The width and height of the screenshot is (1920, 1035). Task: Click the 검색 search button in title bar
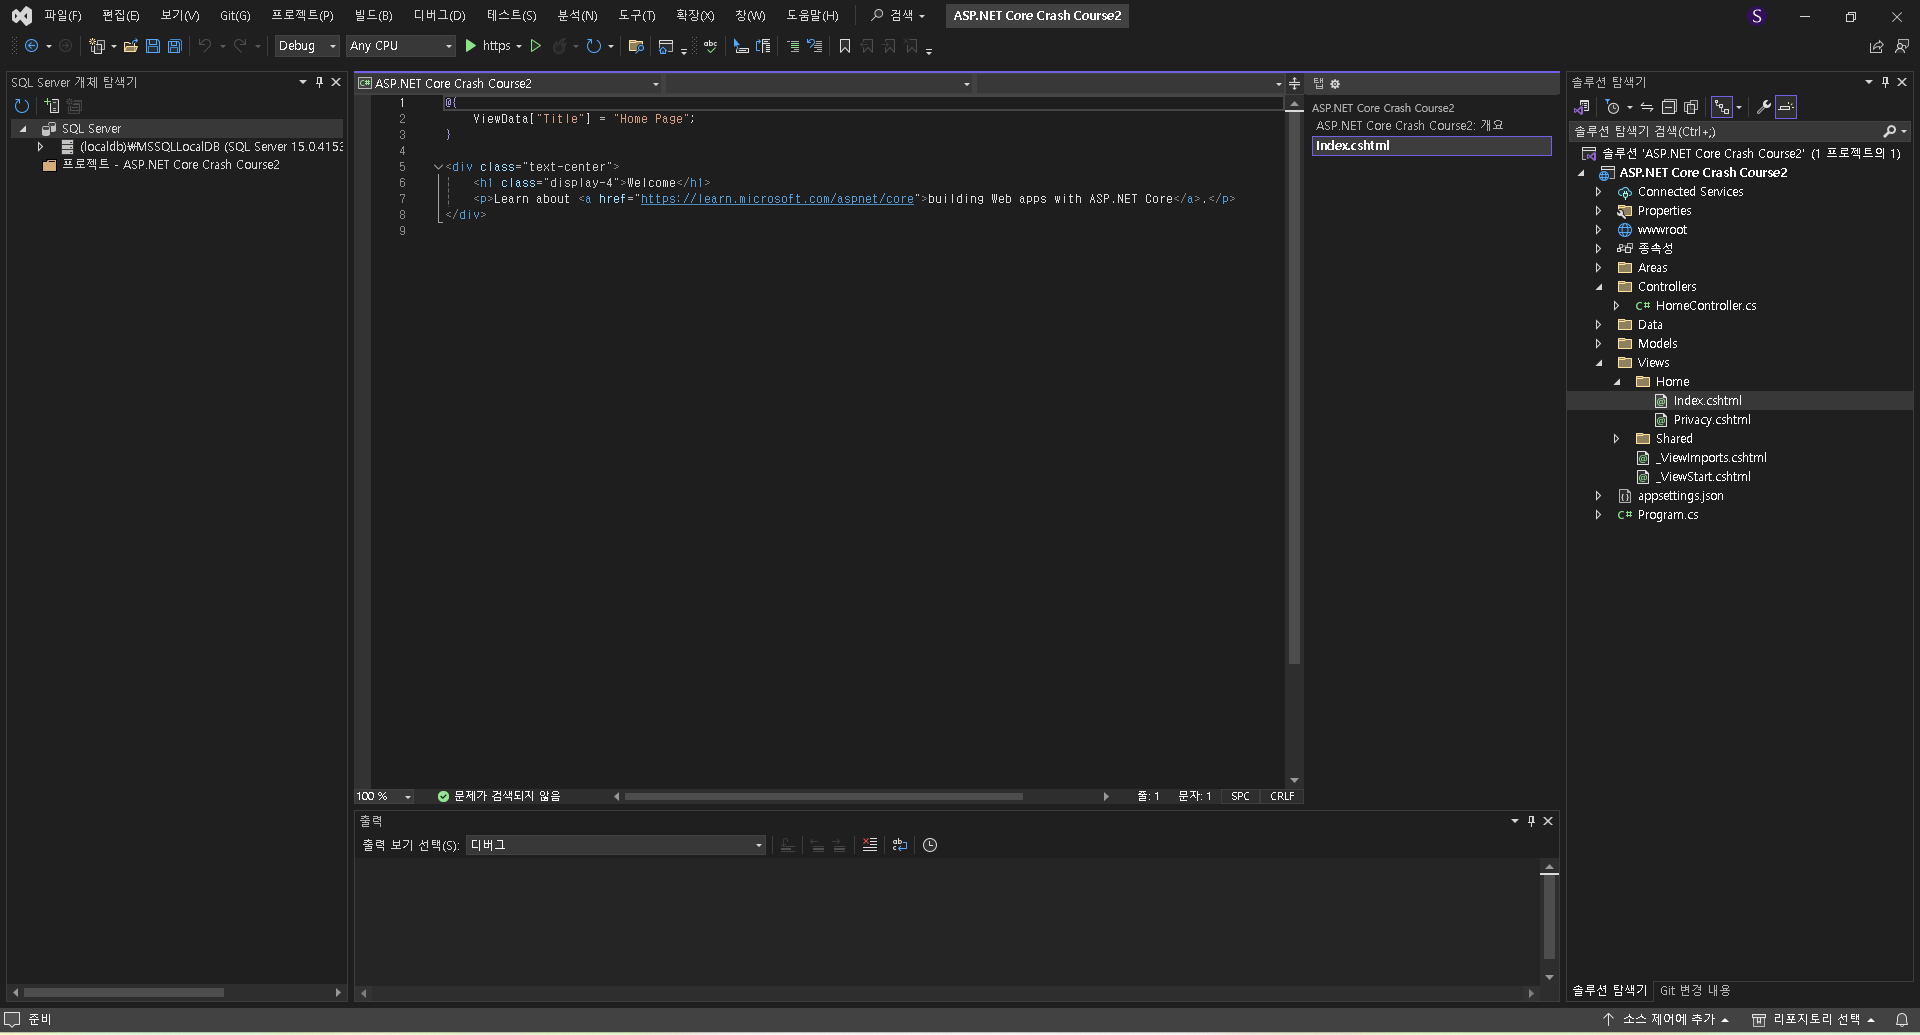coord(897,16)
